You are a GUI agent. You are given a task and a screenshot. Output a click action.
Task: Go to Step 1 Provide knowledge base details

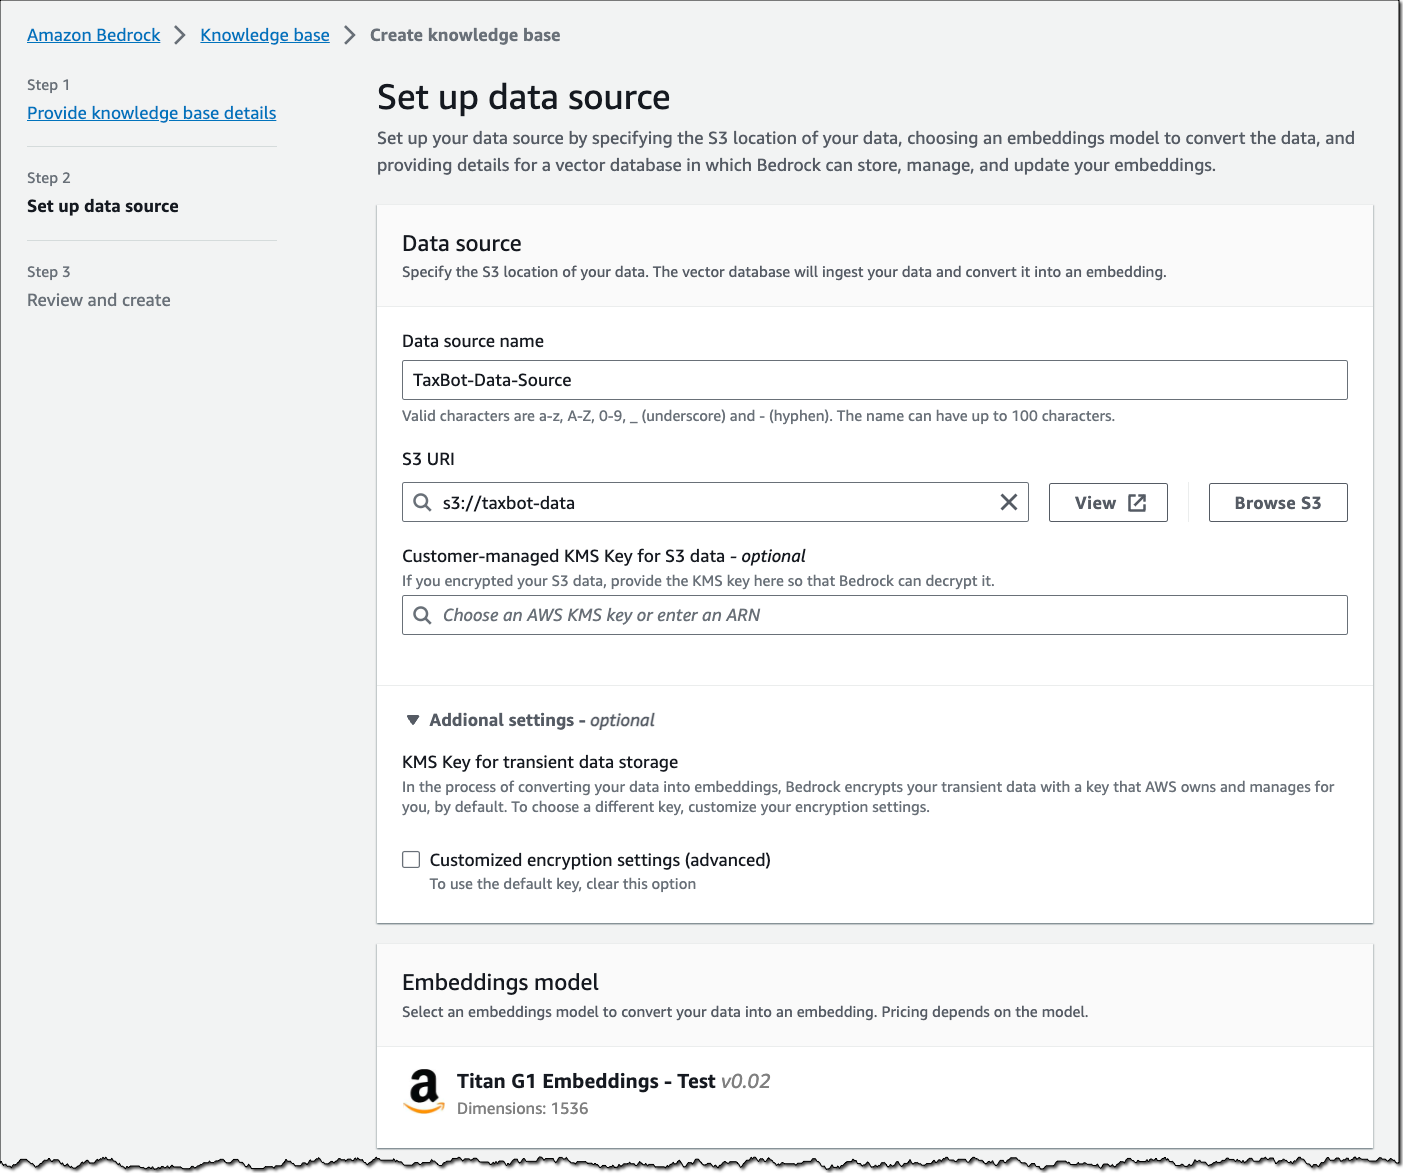pos(151,112)
